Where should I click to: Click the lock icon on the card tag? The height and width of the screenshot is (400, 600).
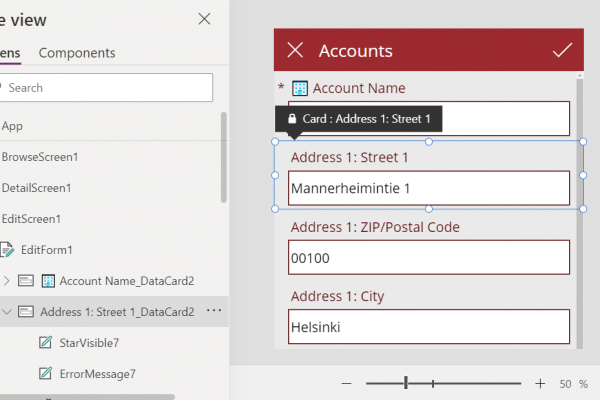pos(292,119)
